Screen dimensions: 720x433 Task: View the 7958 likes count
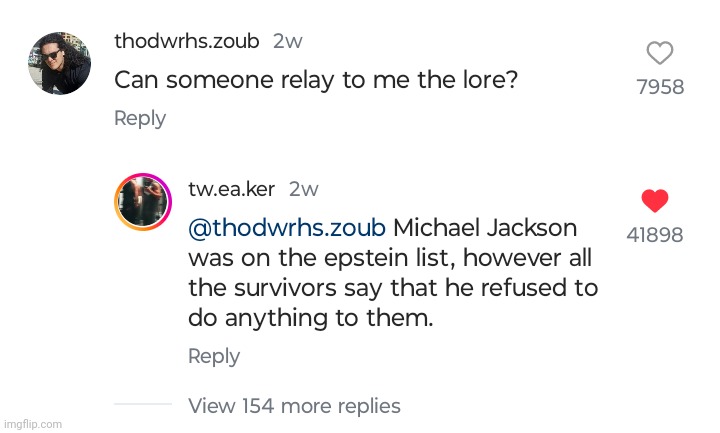(660, 87)
